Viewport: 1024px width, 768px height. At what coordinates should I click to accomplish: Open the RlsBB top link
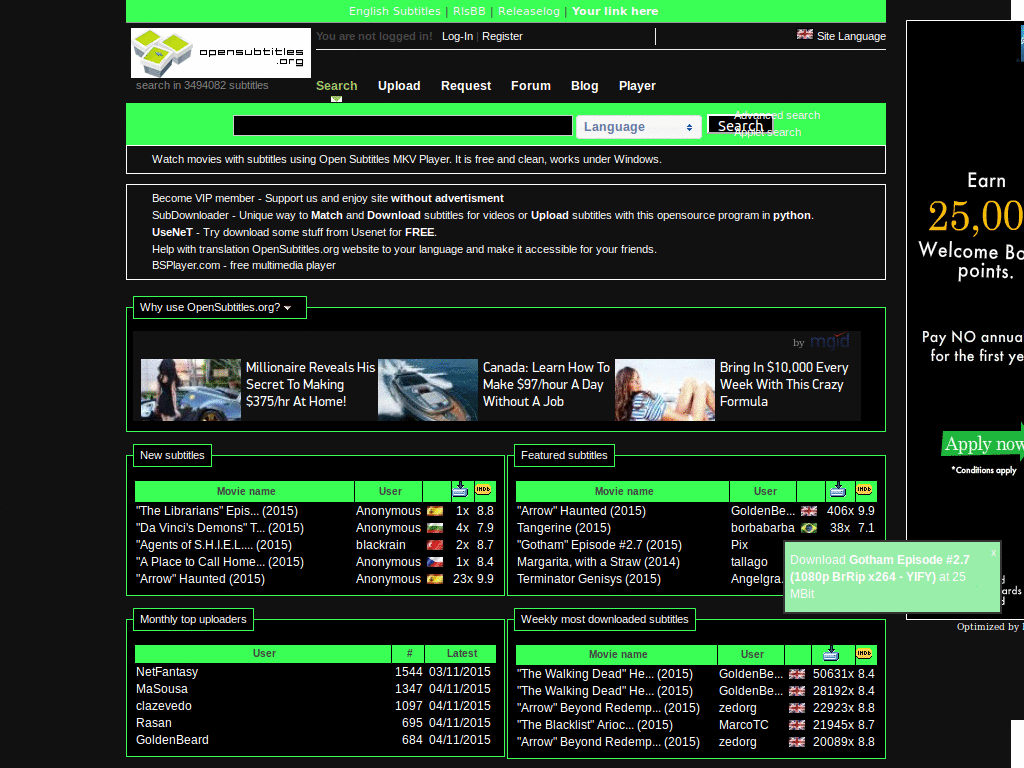pos(470,11)
